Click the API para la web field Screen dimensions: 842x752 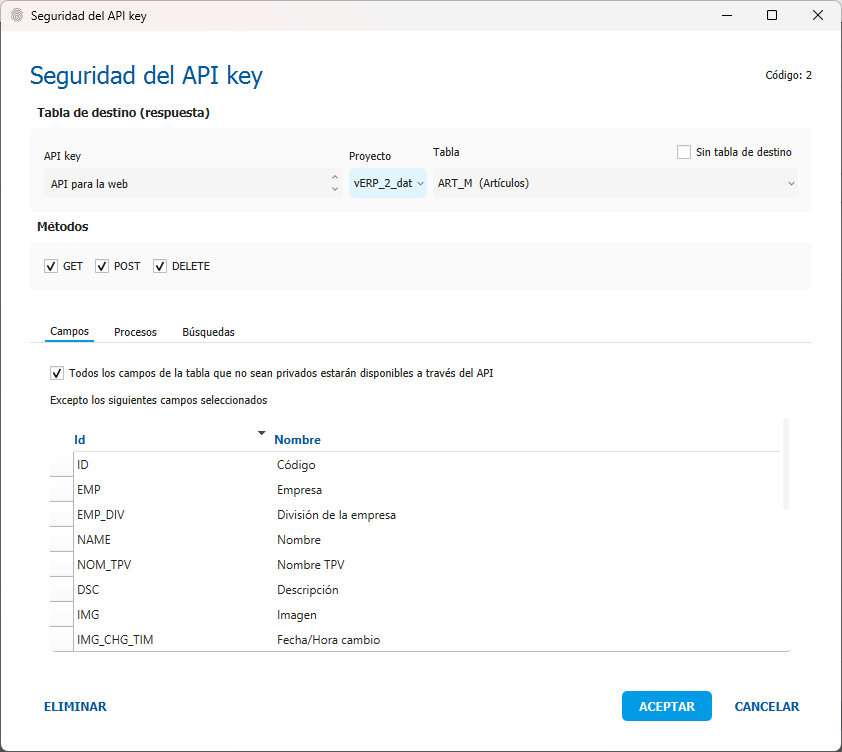(185, 184)
